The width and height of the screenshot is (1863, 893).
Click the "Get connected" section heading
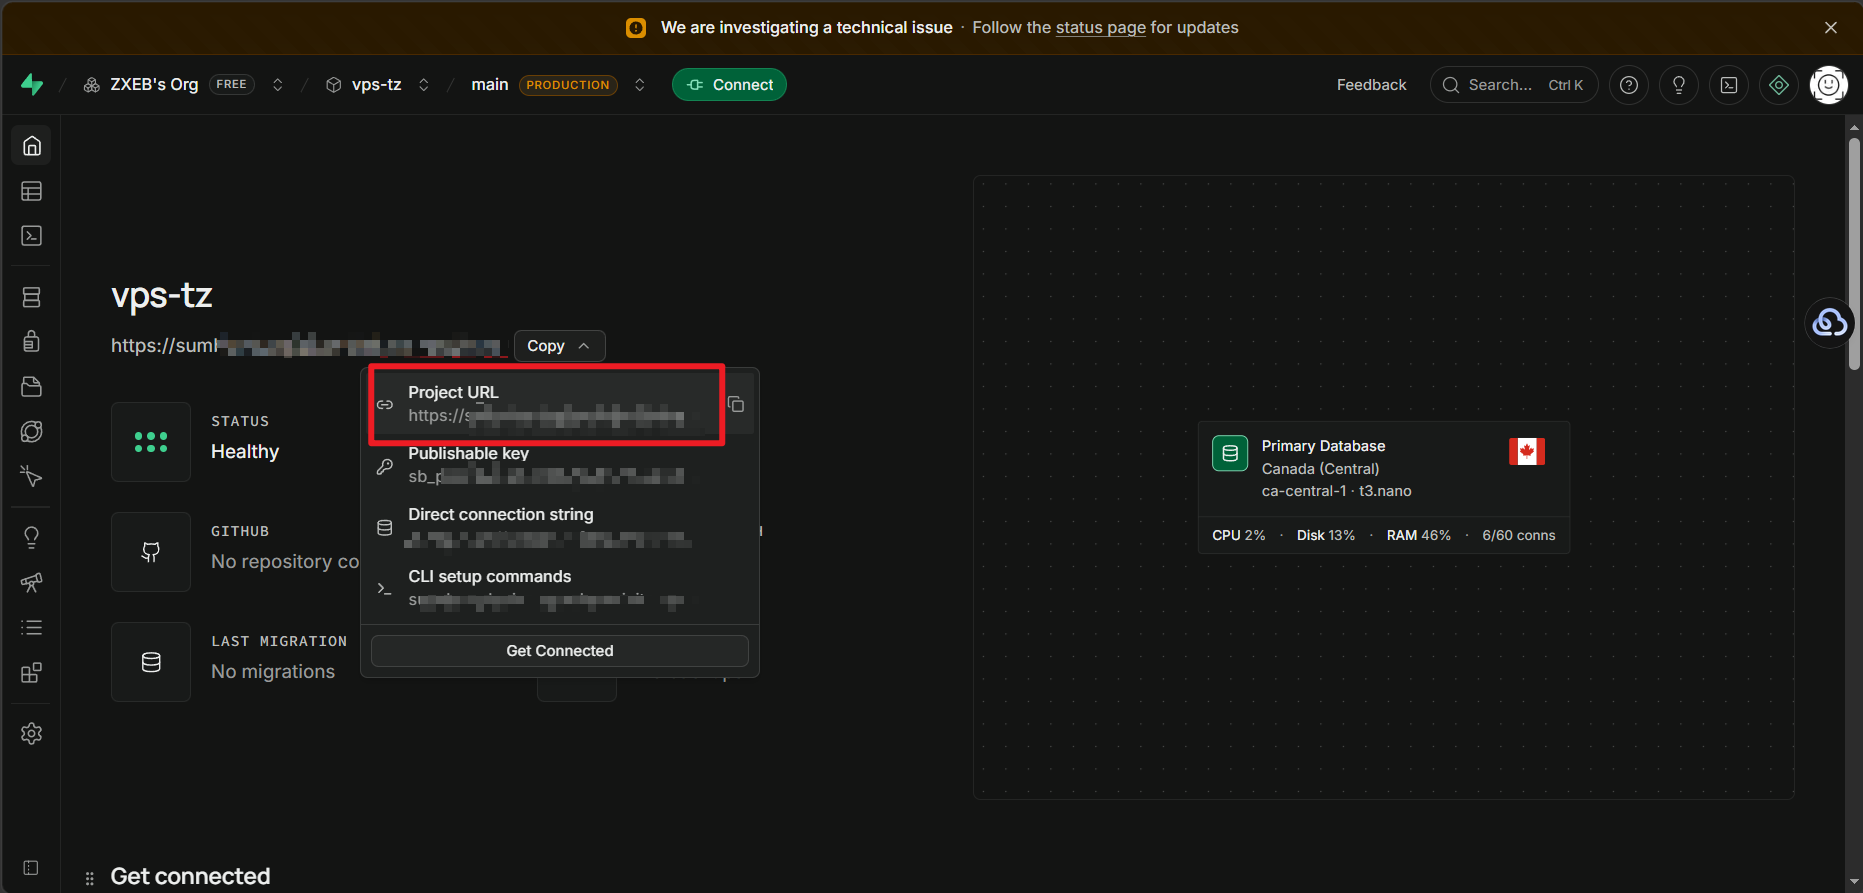pos(190,877)
